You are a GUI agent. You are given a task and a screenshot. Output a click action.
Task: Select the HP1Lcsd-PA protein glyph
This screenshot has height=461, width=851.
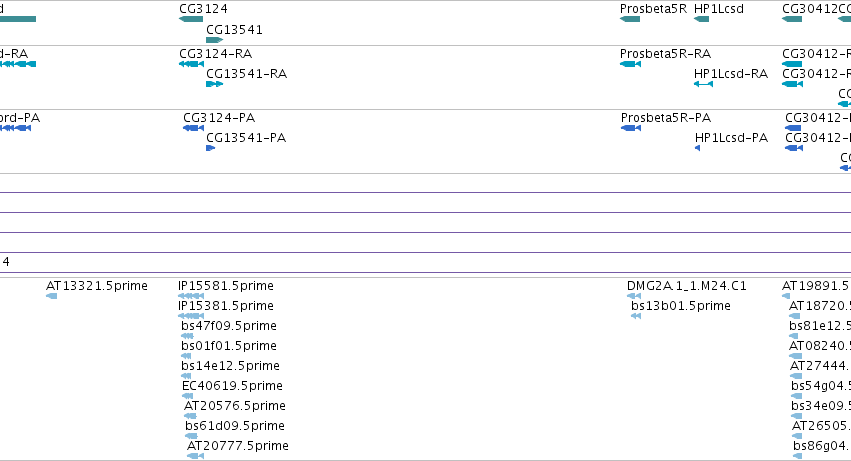click(697, 148)
